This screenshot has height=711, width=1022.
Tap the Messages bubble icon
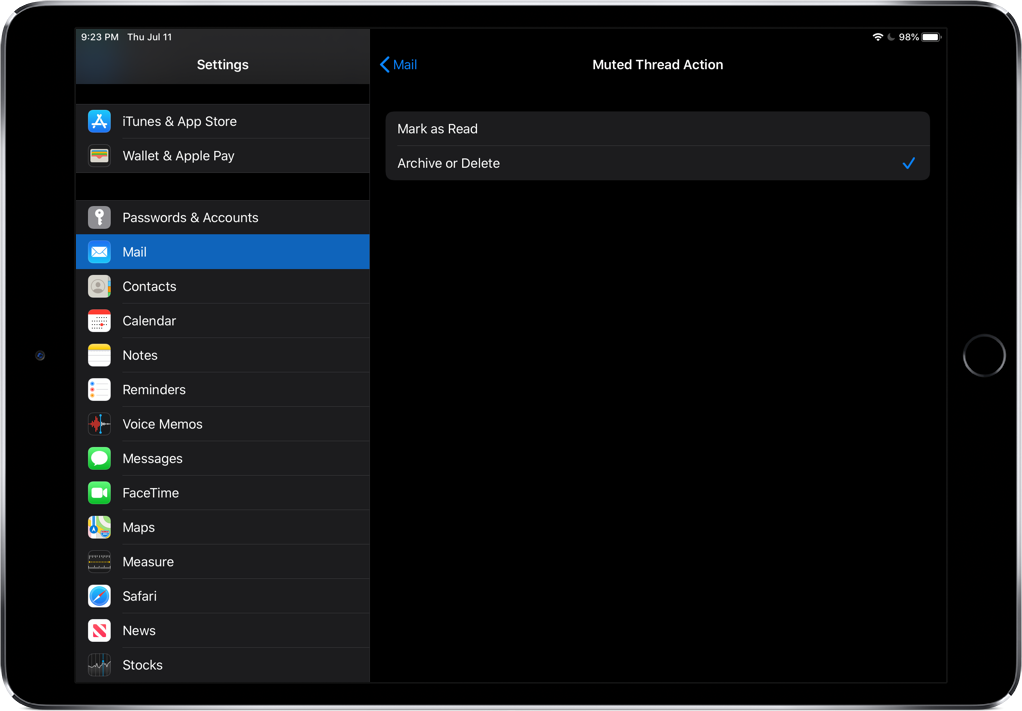coord(99,459)
